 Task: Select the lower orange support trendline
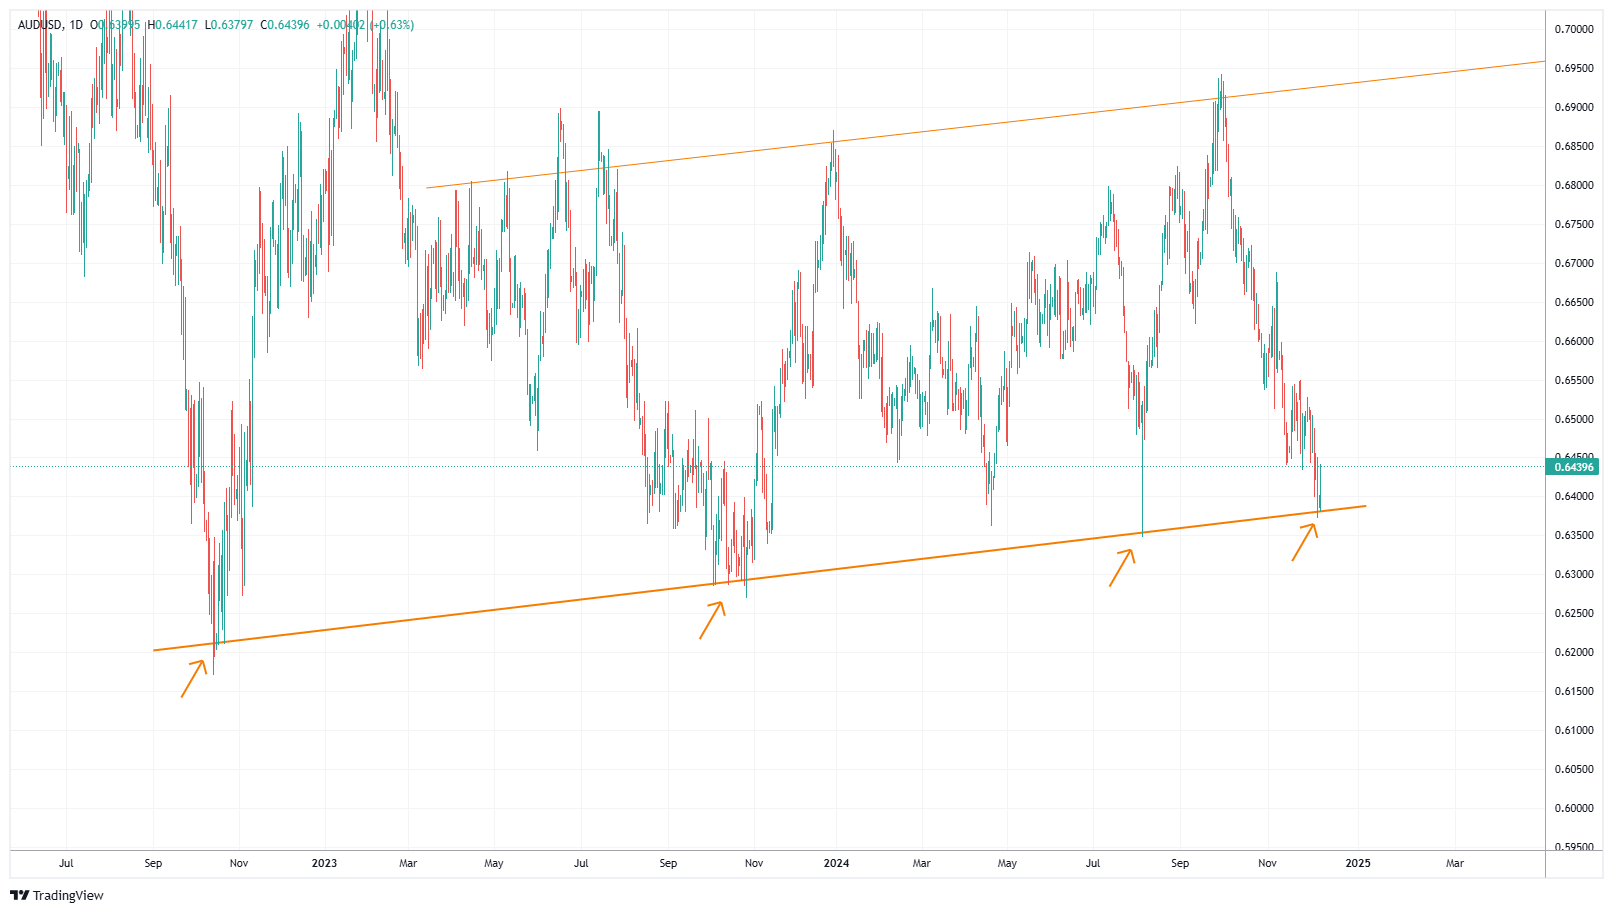[x=760, y=579]
